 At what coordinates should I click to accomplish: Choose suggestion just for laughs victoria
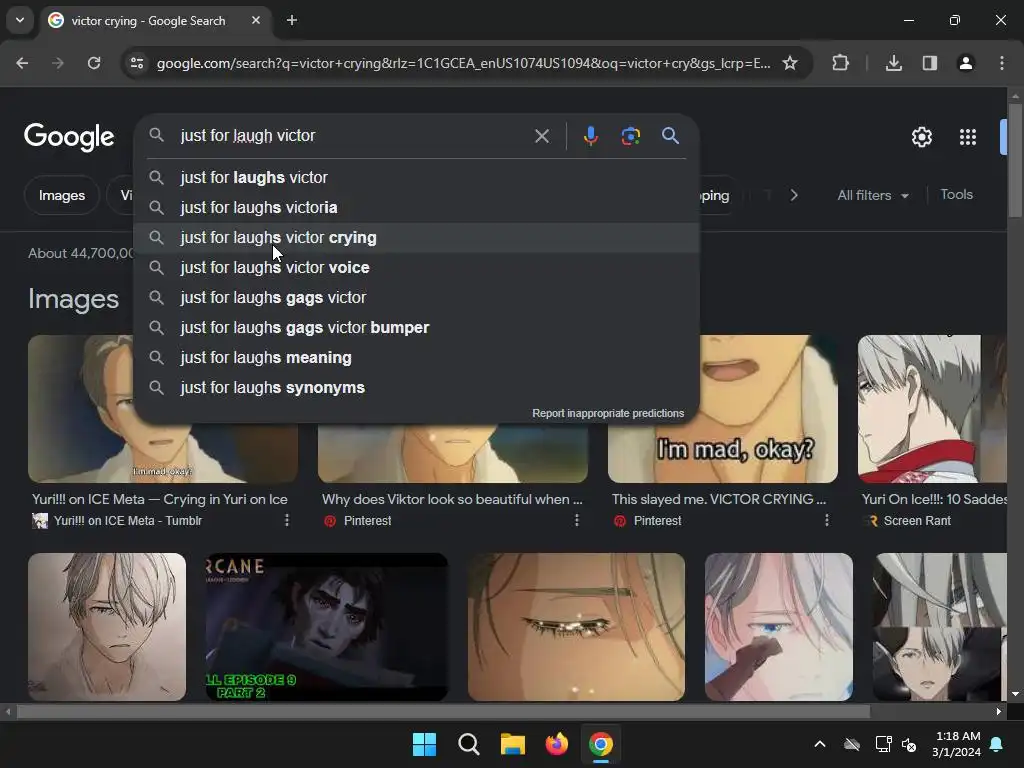pos(417,208)
